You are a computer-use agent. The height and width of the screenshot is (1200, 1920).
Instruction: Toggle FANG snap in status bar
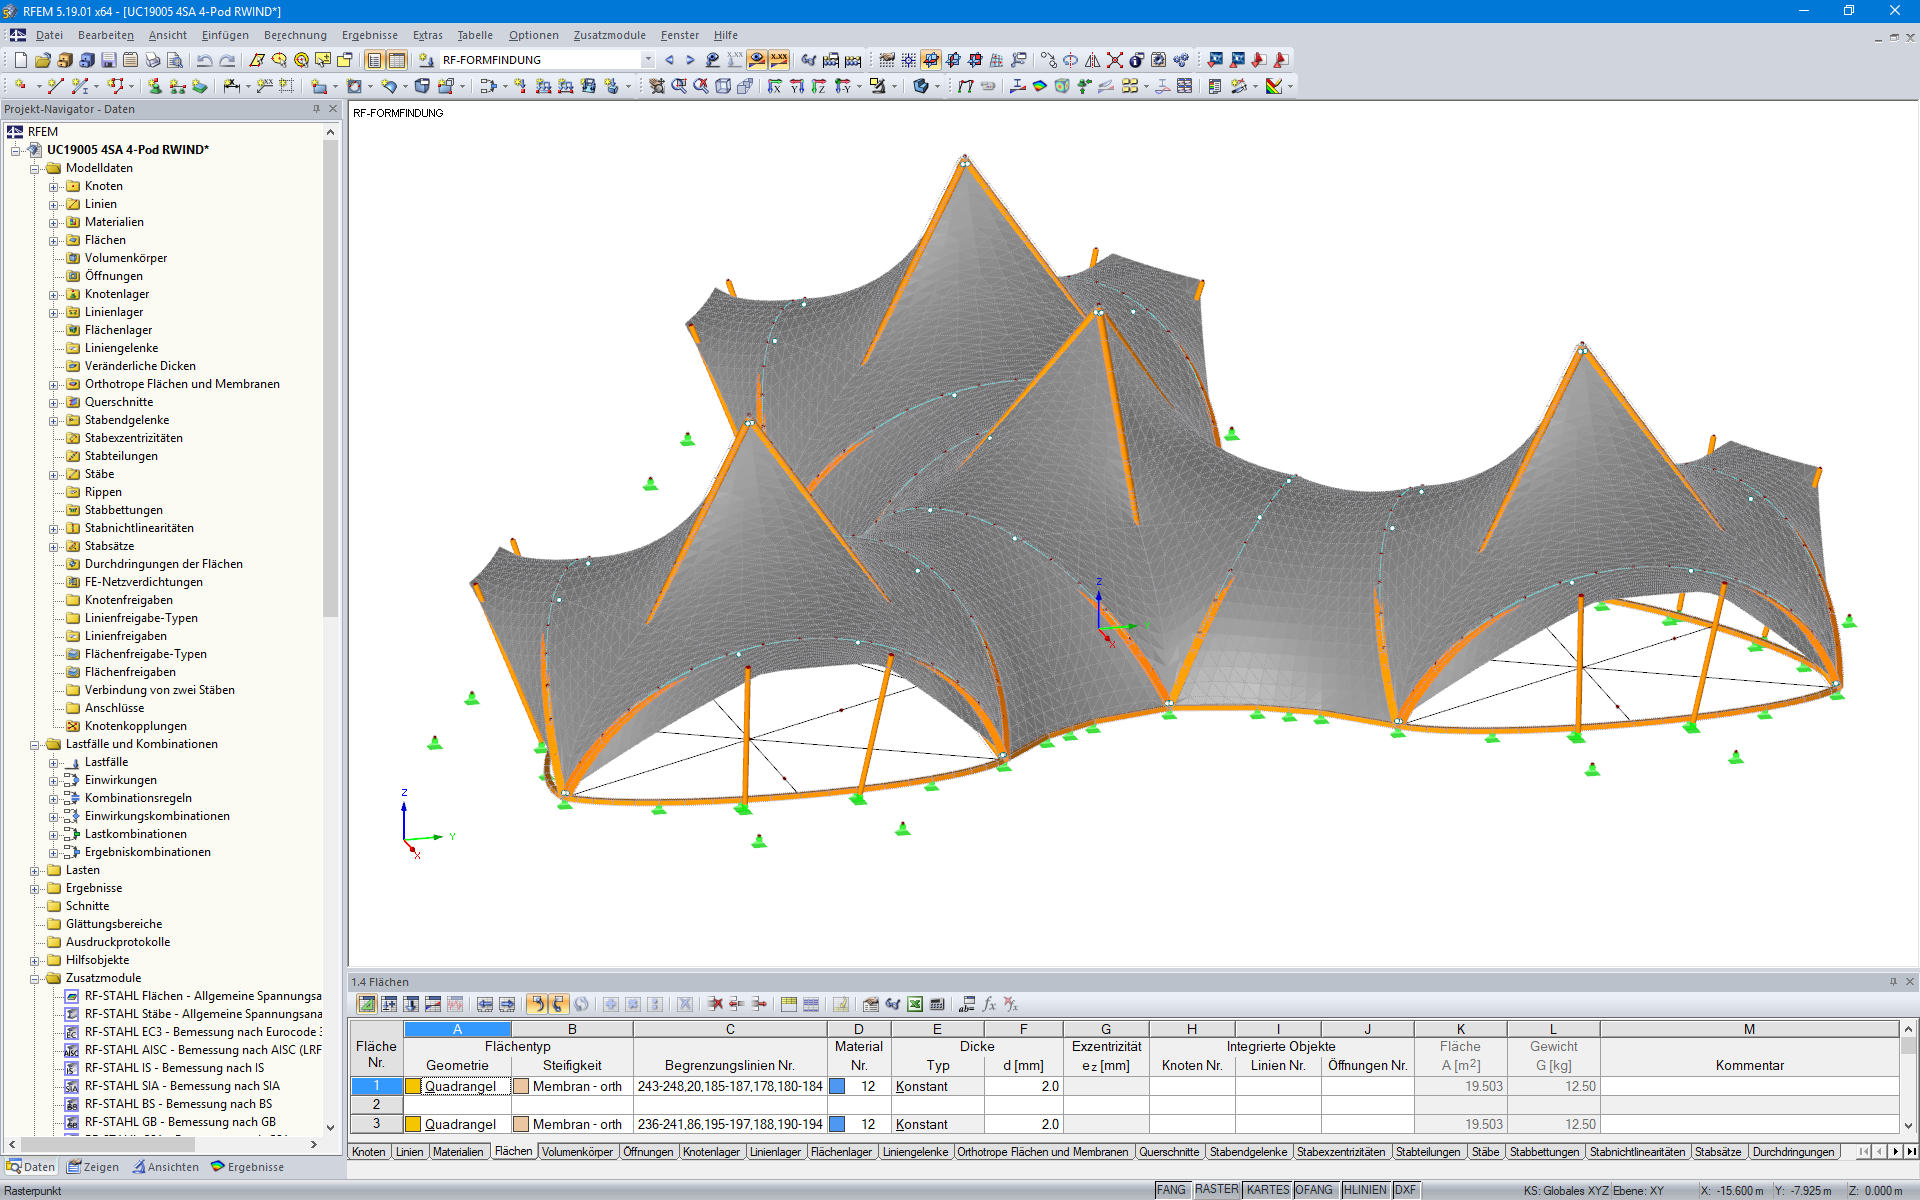(x=1171, y=1190)
